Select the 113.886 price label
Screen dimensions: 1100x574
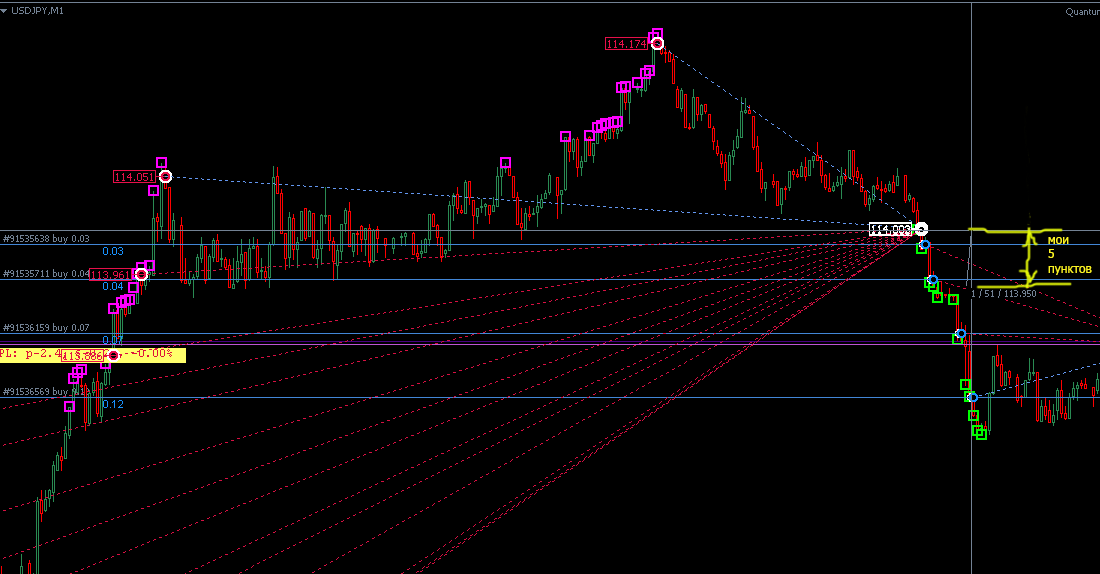click(x=83, y=356)
